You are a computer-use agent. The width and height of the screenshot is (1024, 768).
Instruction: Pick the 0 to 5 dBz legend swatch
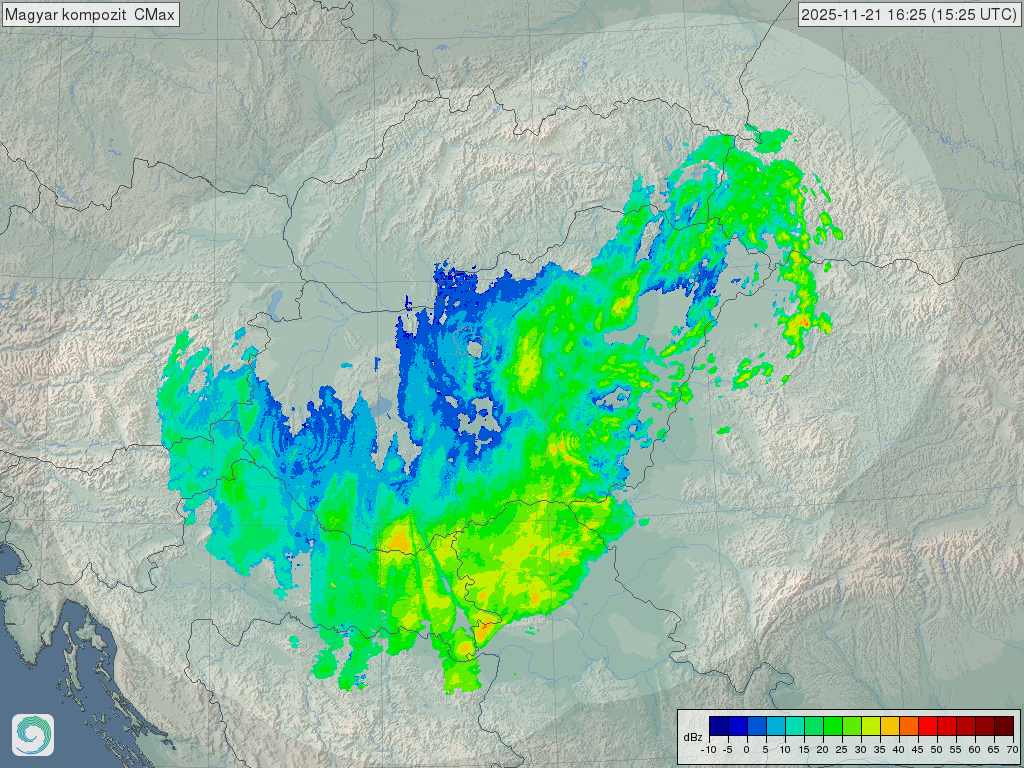[x=756, y=726]
